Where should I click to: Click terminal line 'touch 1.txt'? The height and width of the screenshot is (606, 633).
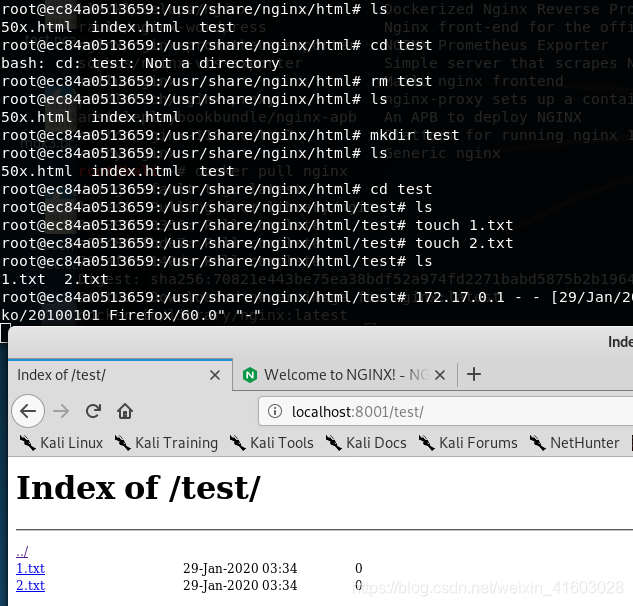pyautogui.click(x=464, y=225)
